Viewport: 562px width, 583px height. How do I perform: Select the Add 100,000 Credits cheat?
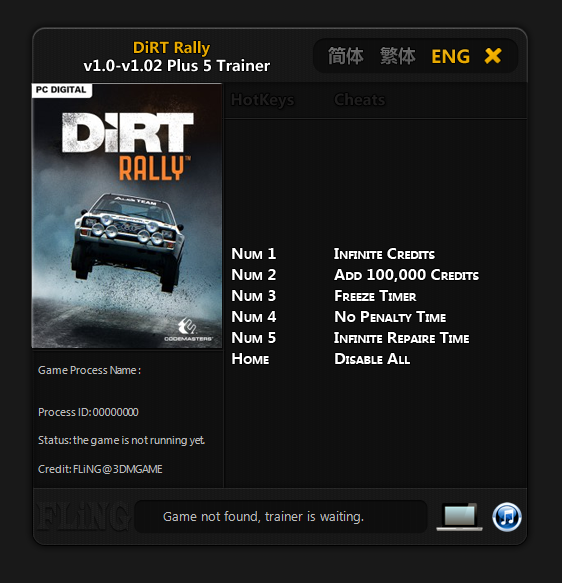click(x=406, y=275)
